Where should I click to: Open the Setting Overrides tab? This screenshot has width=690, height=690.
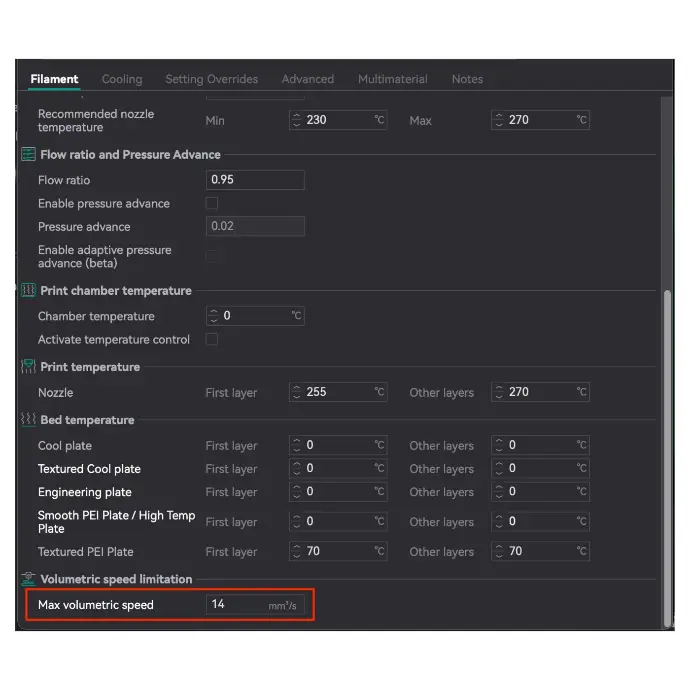211,79
